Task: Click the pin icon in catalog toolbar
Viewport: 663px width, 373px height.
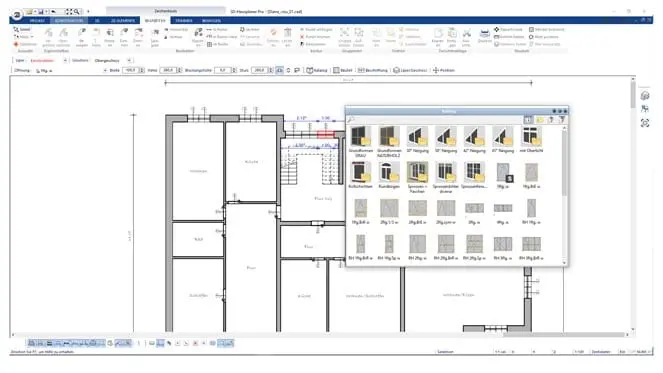Action: point(551,120)
